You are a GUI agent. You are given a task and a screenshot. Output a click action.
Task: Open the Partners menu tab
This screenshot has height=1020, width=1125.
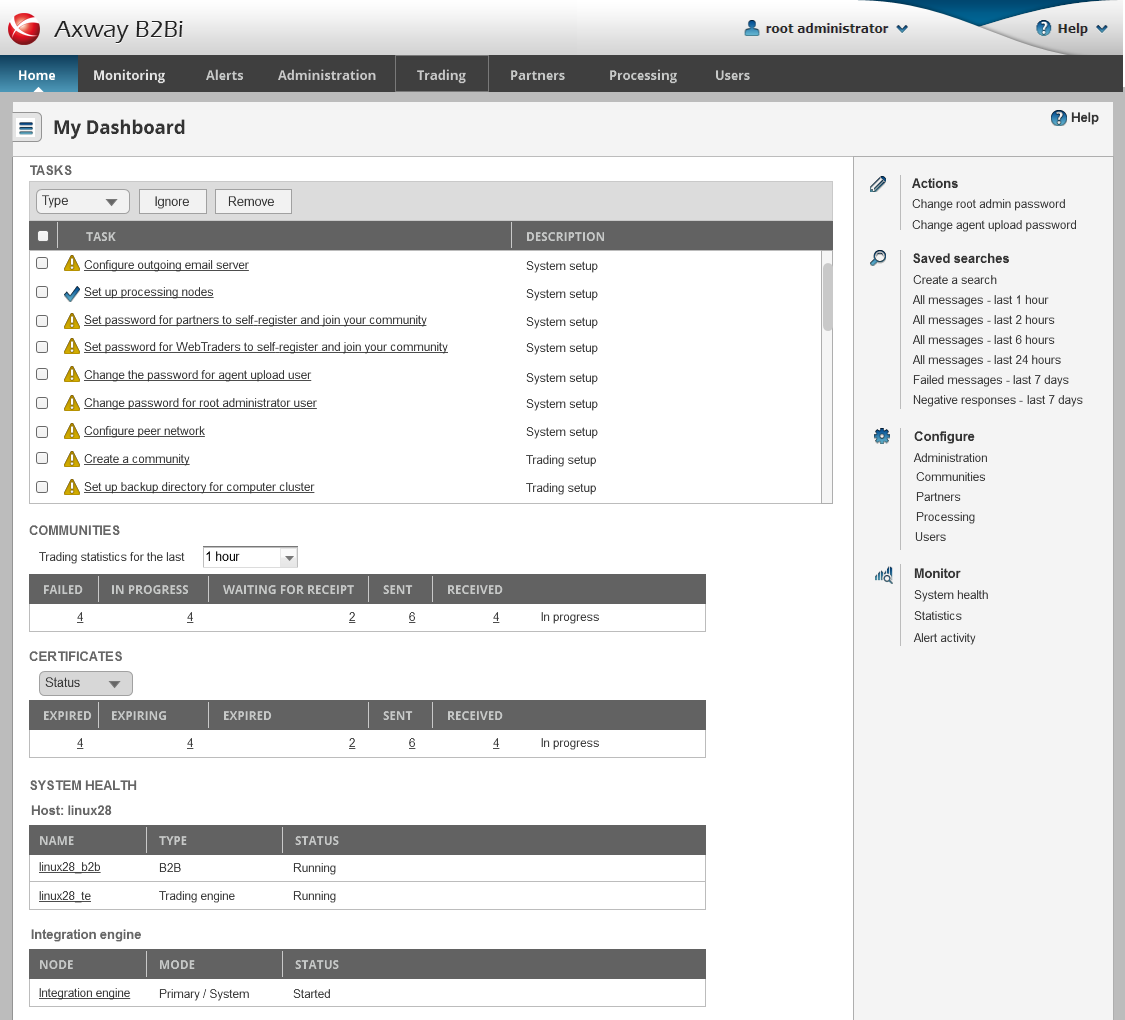[x=537, y=75]
